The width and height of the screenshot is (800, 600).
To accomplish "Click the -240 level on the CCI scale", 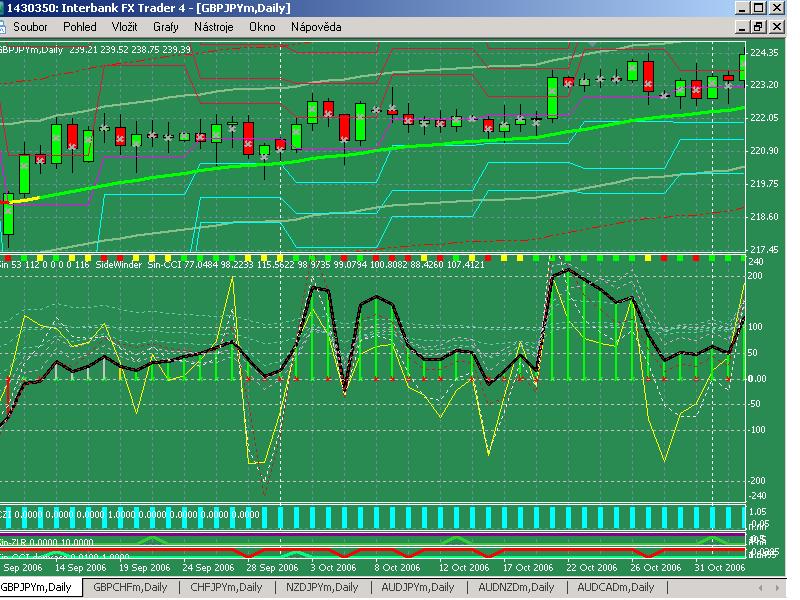I will (x=757, y=495).
